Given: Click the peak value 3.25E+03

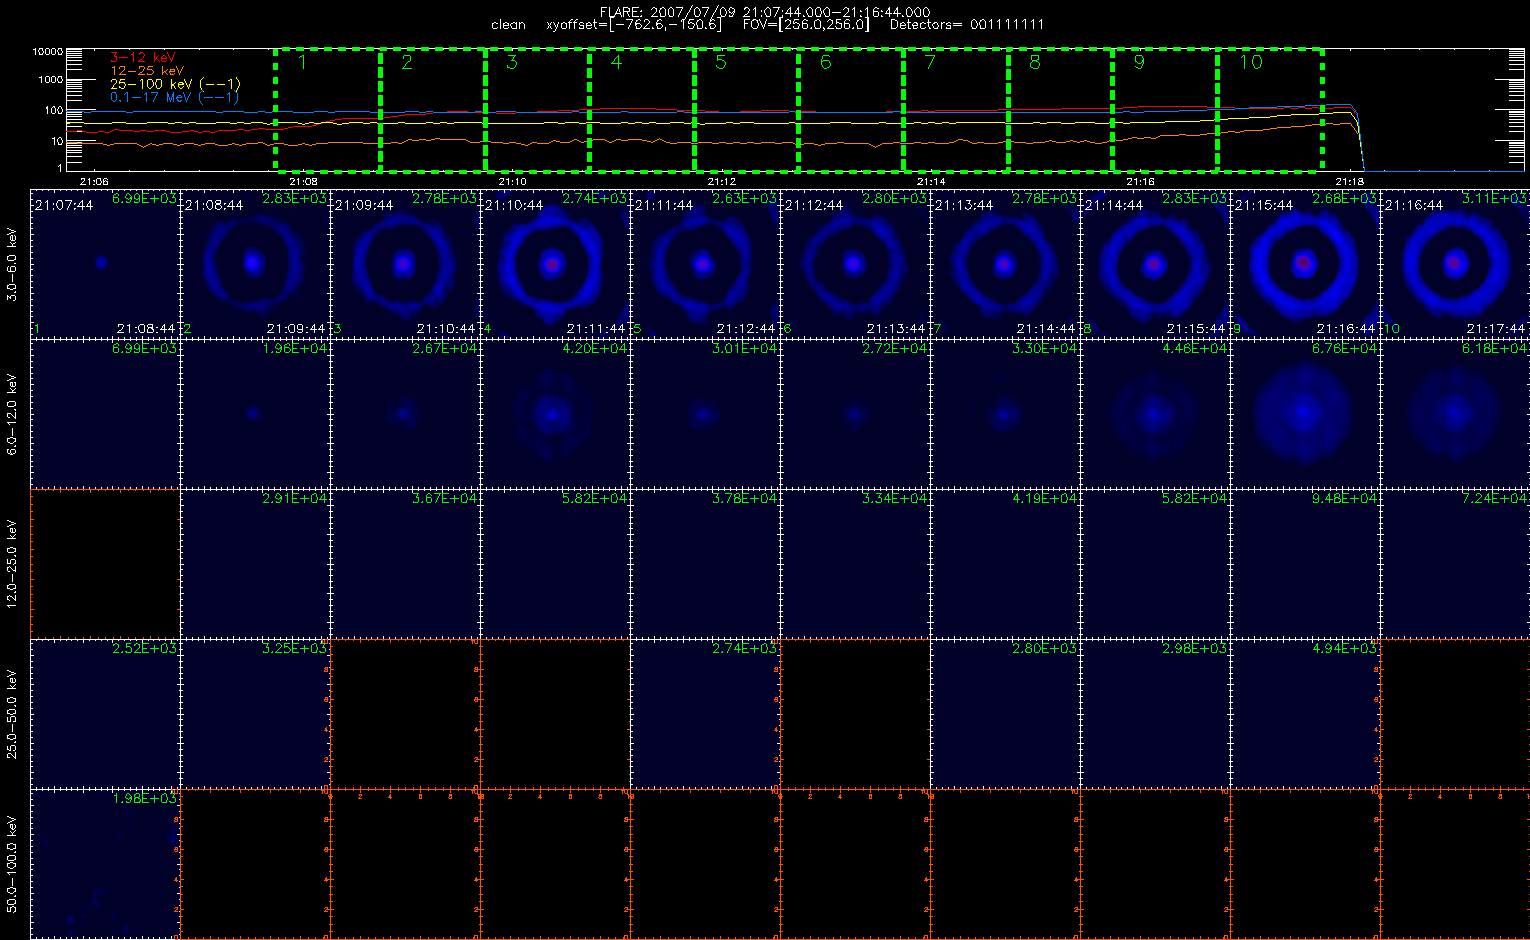Looking at the screenshot, I should coord(295,649).
